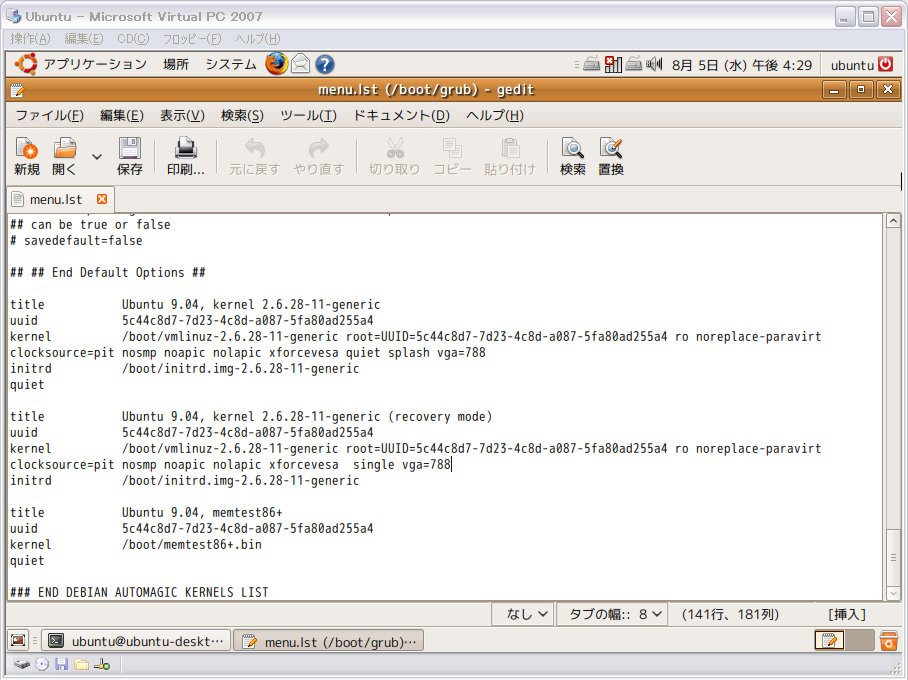Switch to ubuntu@ubuntu-desktop terminal taskbar button
Screen dimensions: 908x680
(136, 641)
